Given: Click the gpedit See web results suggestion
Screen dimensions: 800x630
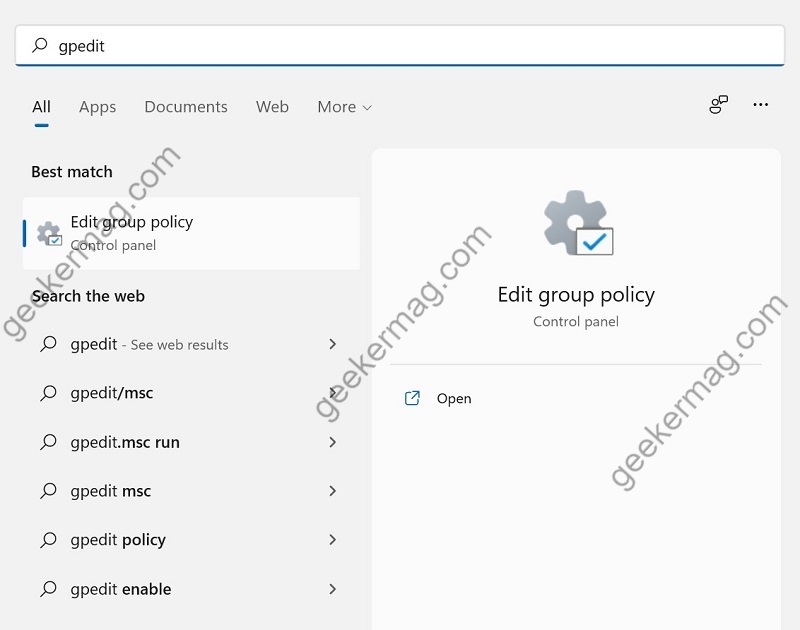Looking at the screenshot, I should click(x=189, y=344).
